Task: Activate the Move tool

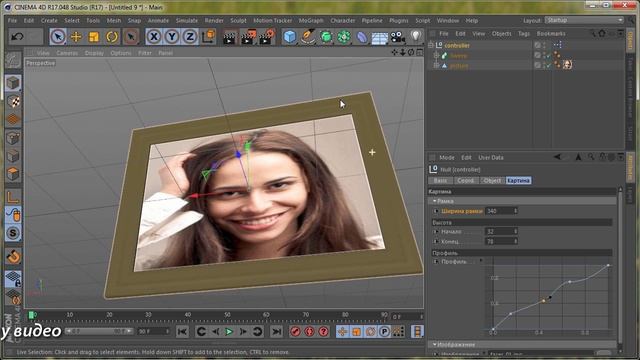Action: click(76, 37)
